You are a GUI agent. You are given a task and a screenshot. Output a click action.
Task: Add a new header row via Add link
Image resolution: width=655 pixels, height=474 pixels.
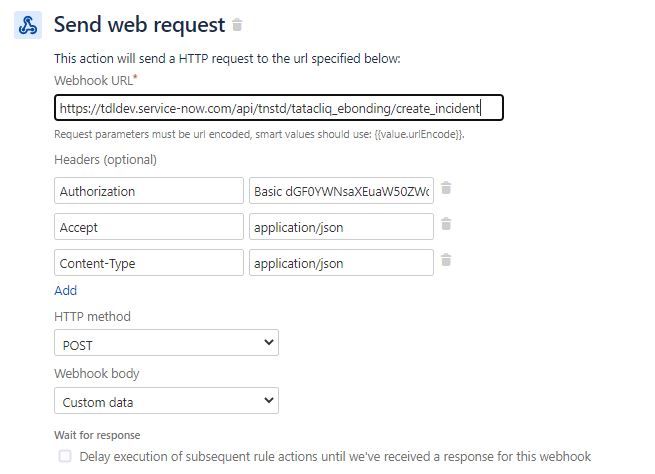coord(66,291)
